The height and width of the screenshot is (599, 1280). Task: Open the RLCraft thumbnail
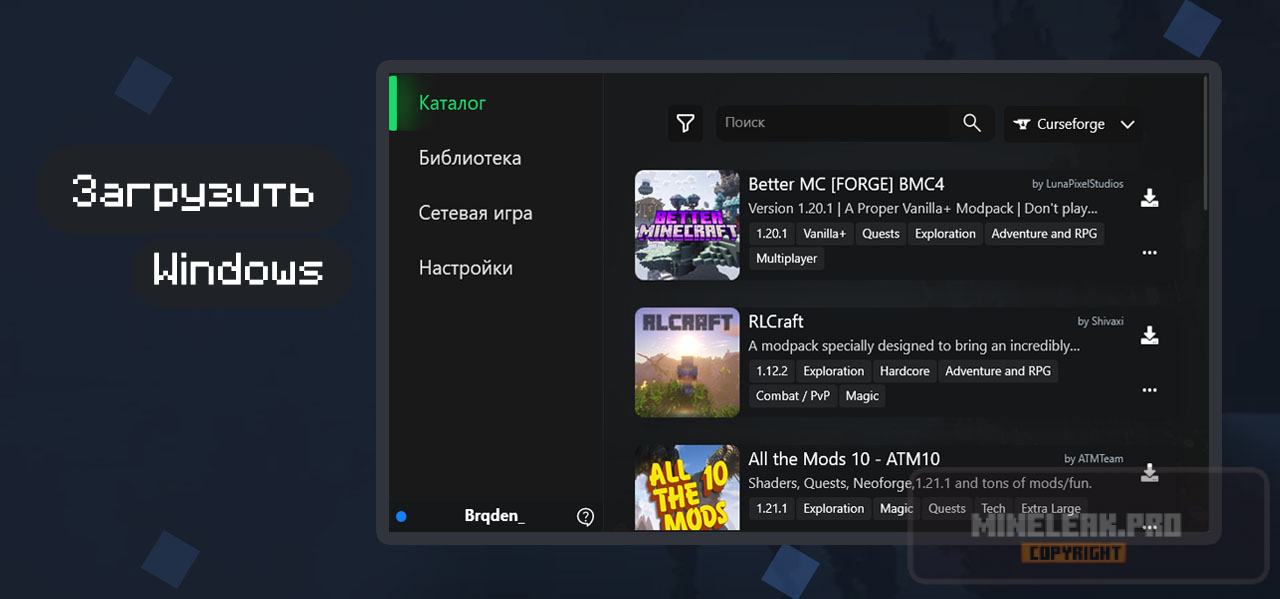pos(687,362)
